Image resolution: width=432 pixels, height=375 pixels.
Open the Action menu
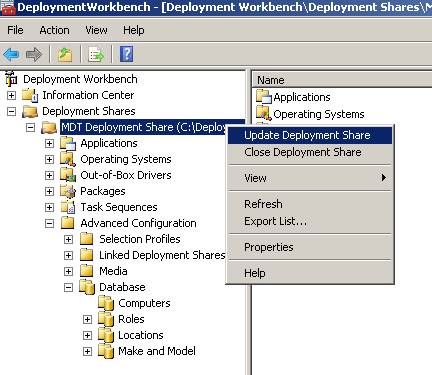[x=54, y=30]
